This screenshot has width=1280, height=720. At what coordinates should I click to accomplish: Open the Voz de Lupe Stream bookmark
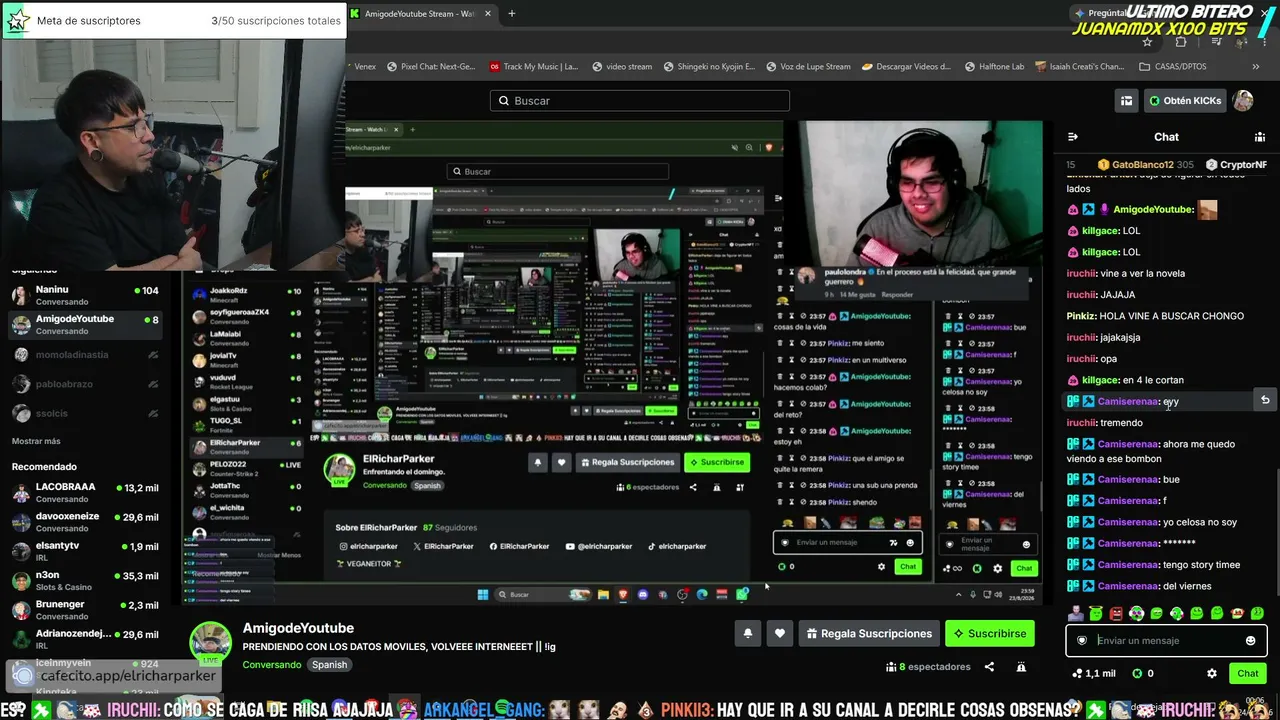808,67
